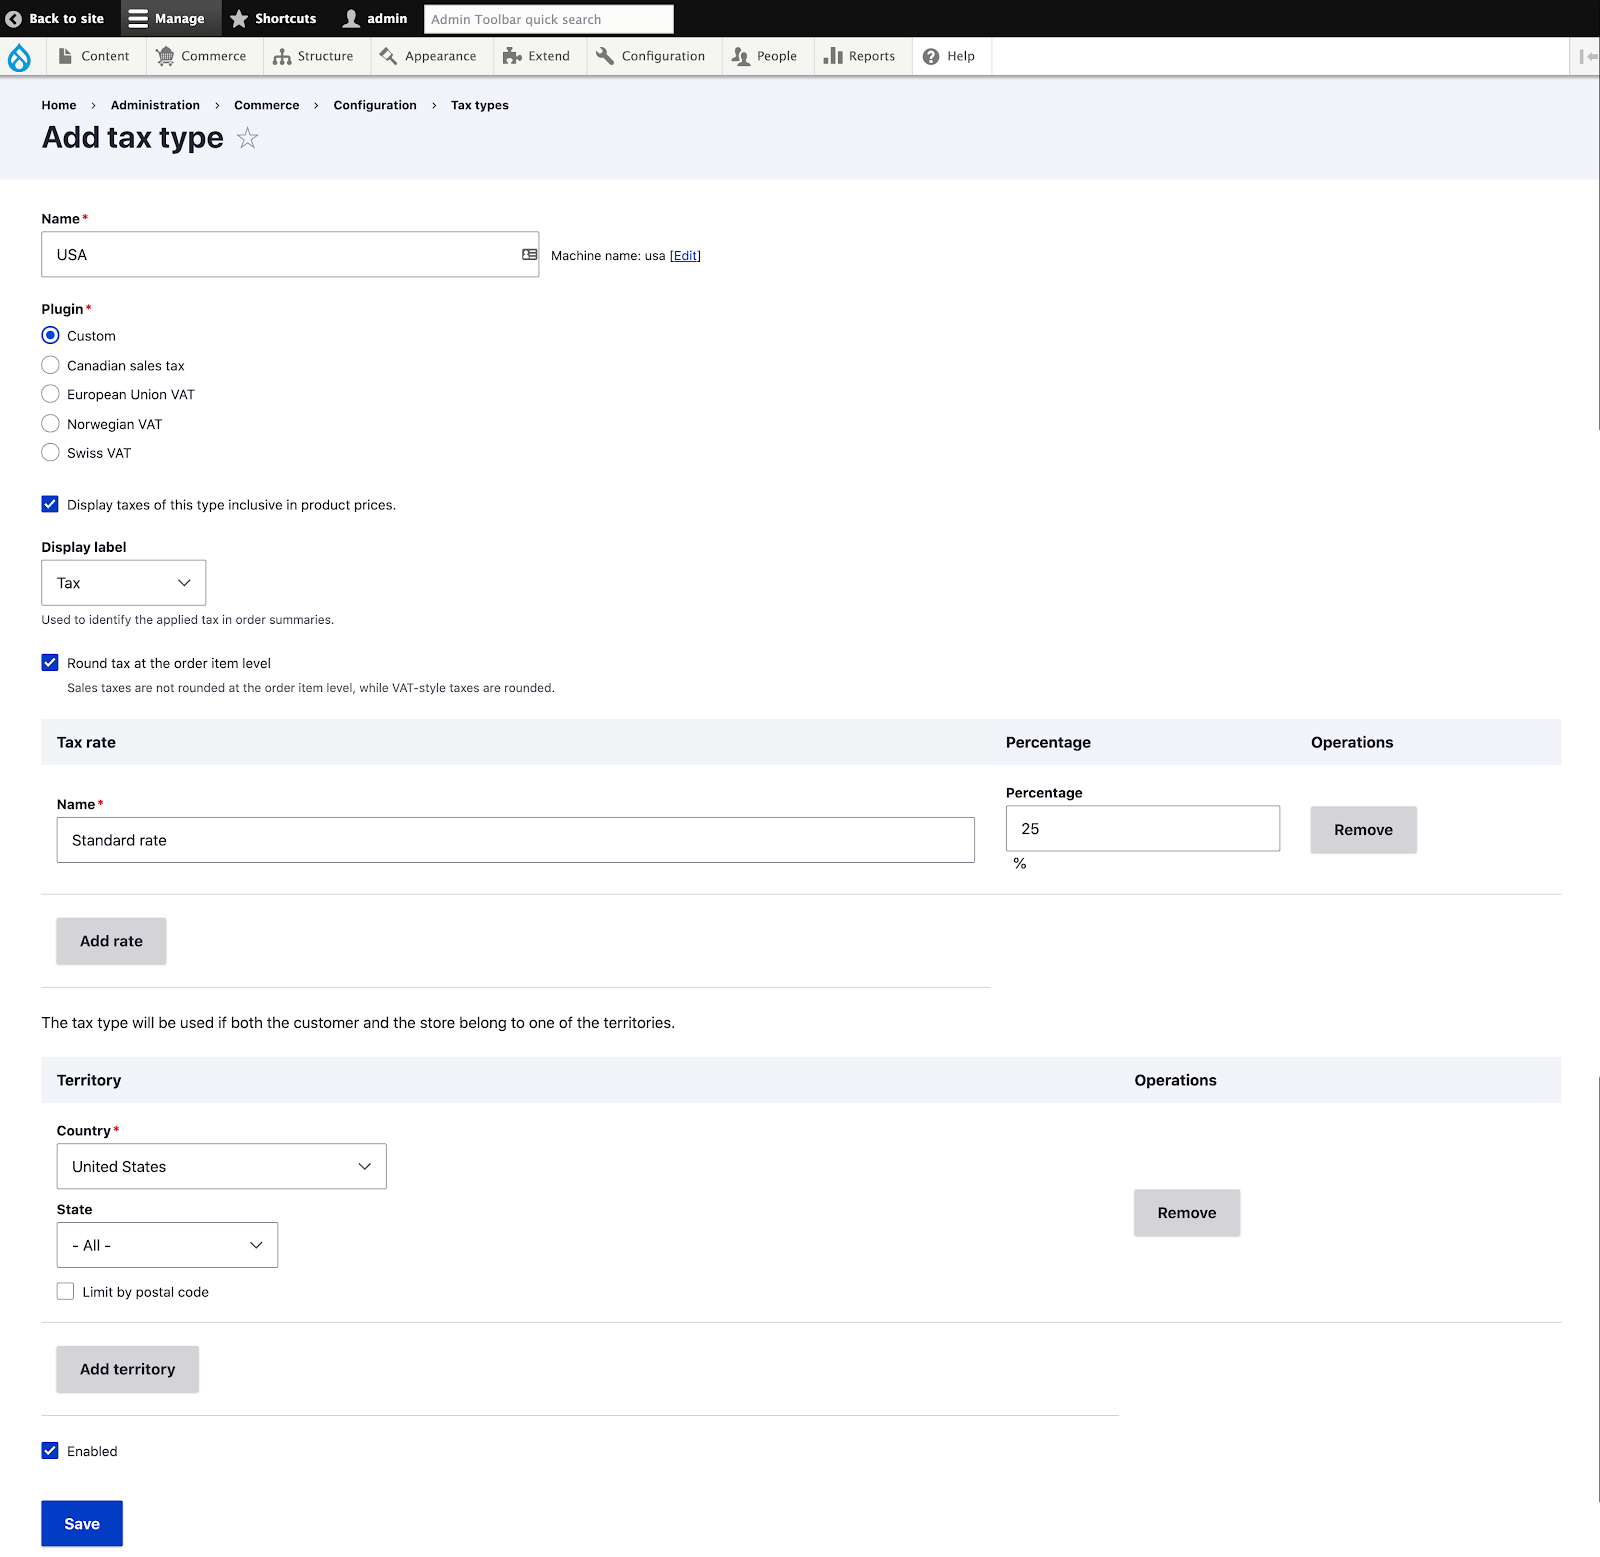Click the Help question mark item
This screenshot has width=1600, height=1557.
pyautogui.click(x=948, y=56)
